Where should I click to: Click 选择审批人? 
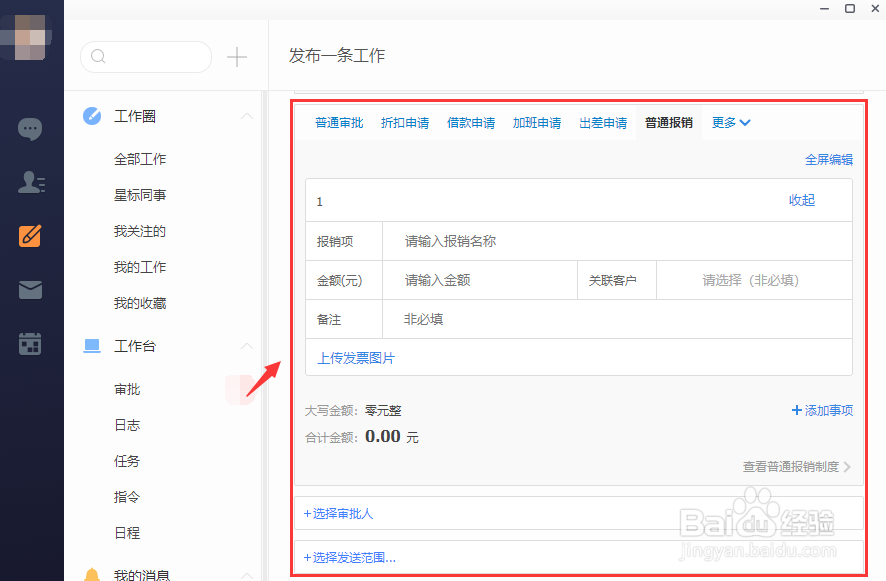point(338,514)
